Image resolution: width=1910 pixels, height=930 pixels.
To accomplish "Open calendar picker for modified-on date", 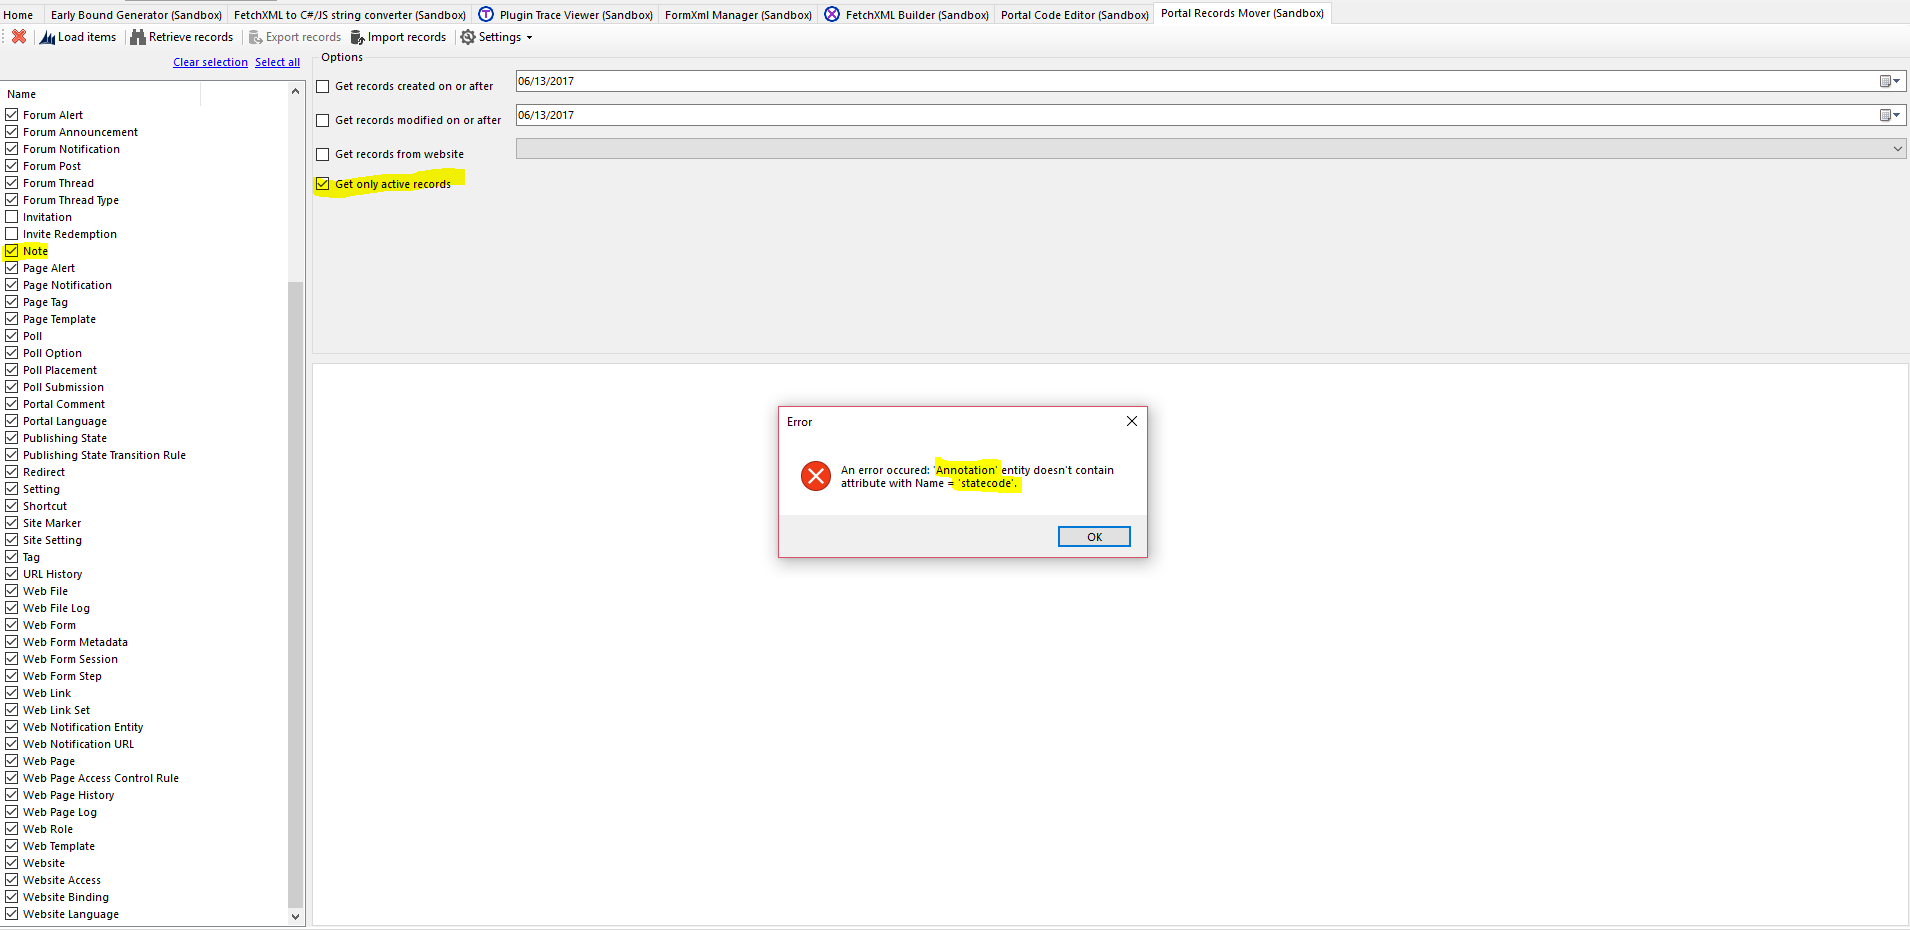I will tap(1889, 115).
